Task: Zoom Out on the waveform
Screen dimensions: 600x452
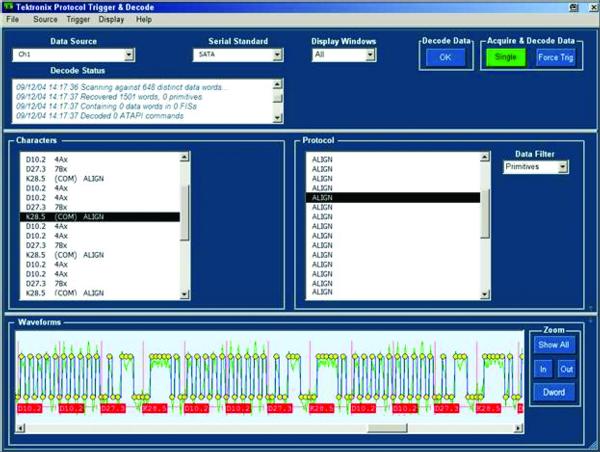Action: click(566, 369)
